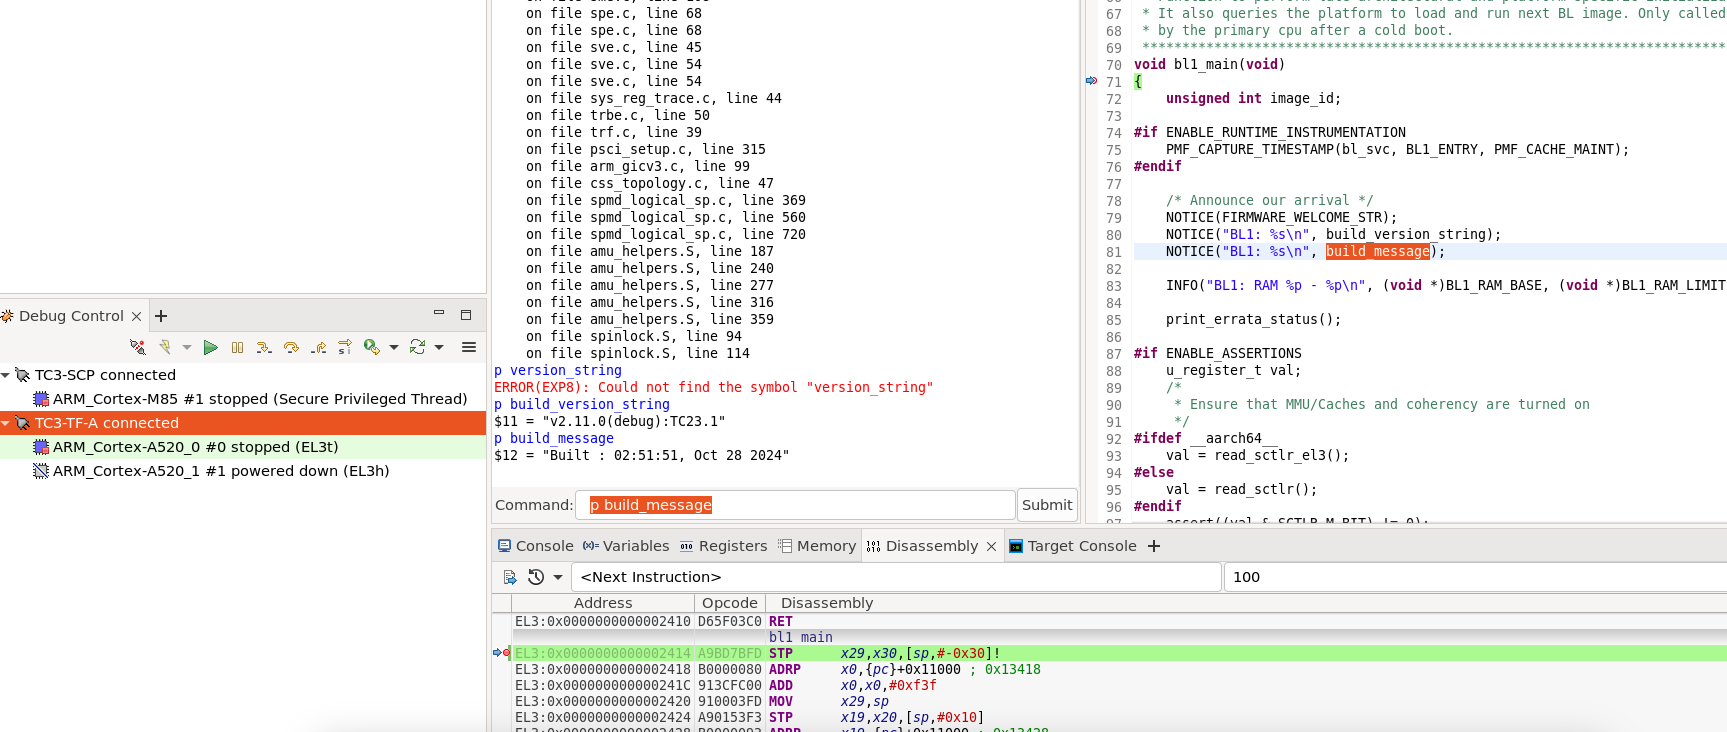Minimize the Debug Control panel
This screenshot has height=732, width=1727.
(x=438, y=313)
